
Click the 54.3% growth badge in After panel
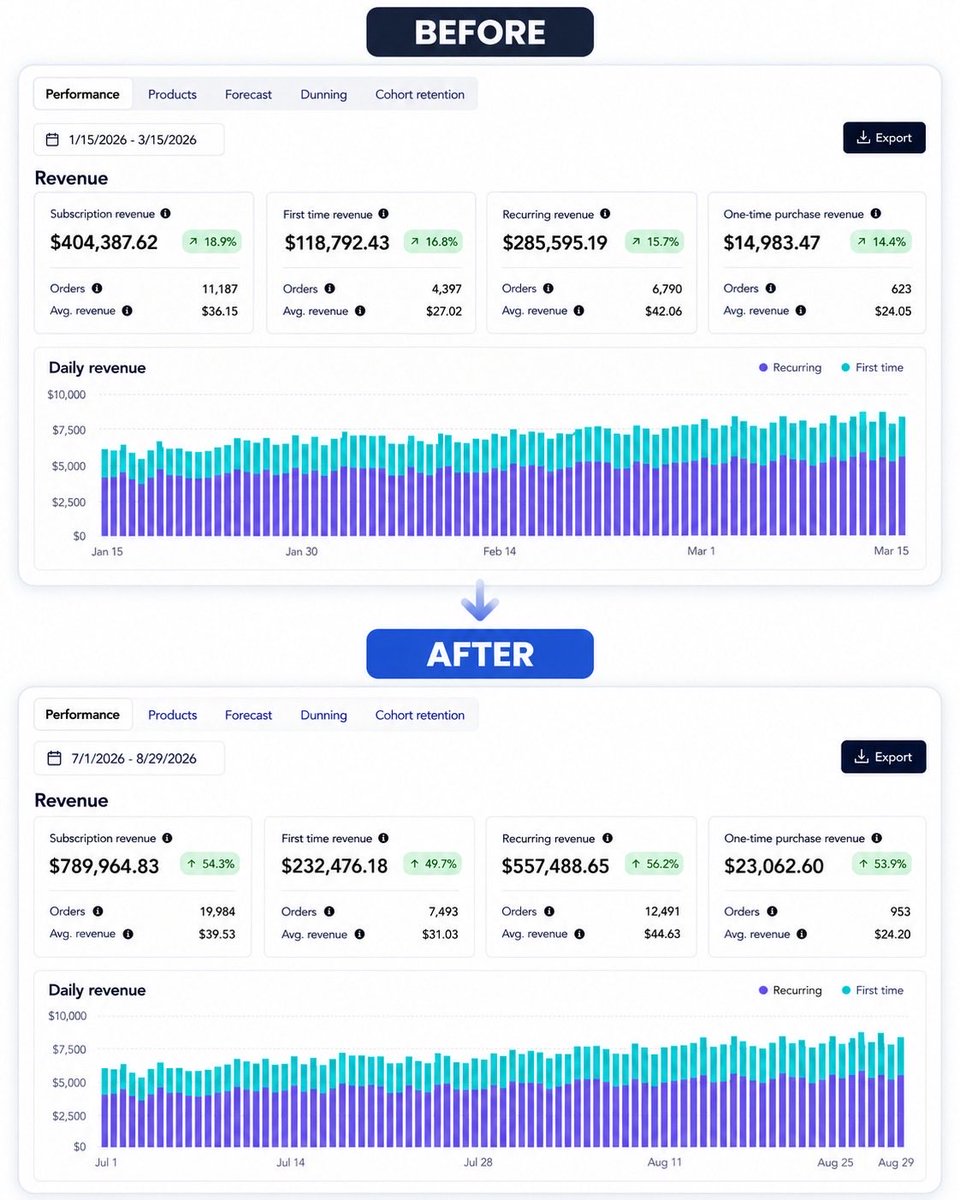pyautogui.click(x=210, y=864)
